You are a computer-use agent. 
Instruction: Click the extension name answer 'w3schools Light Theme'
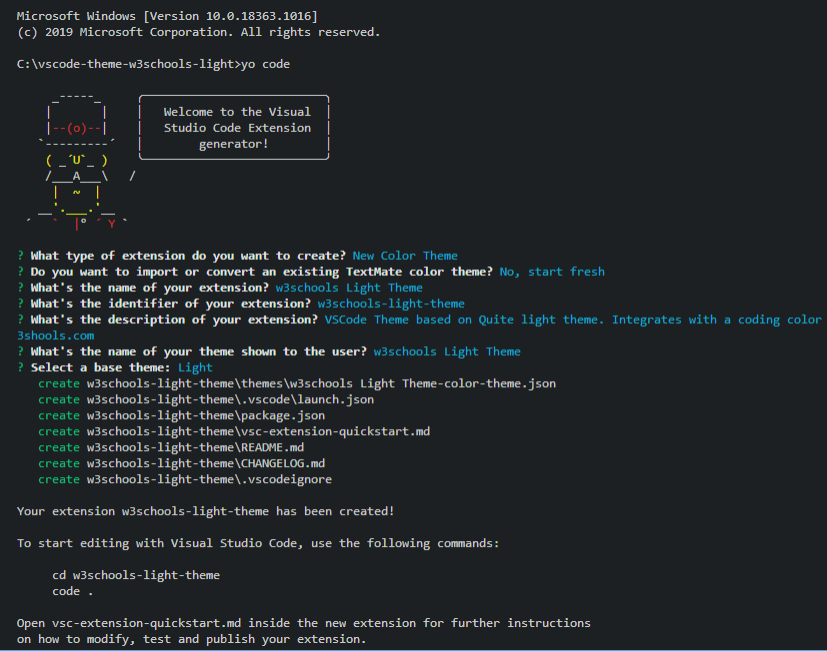[x=349, y=288]
